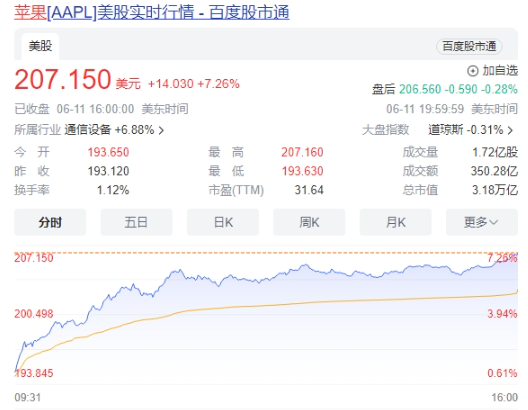Open the 苹果[AAPL]美股实时行情 title link
528x410 pixels.
[152, 13]
